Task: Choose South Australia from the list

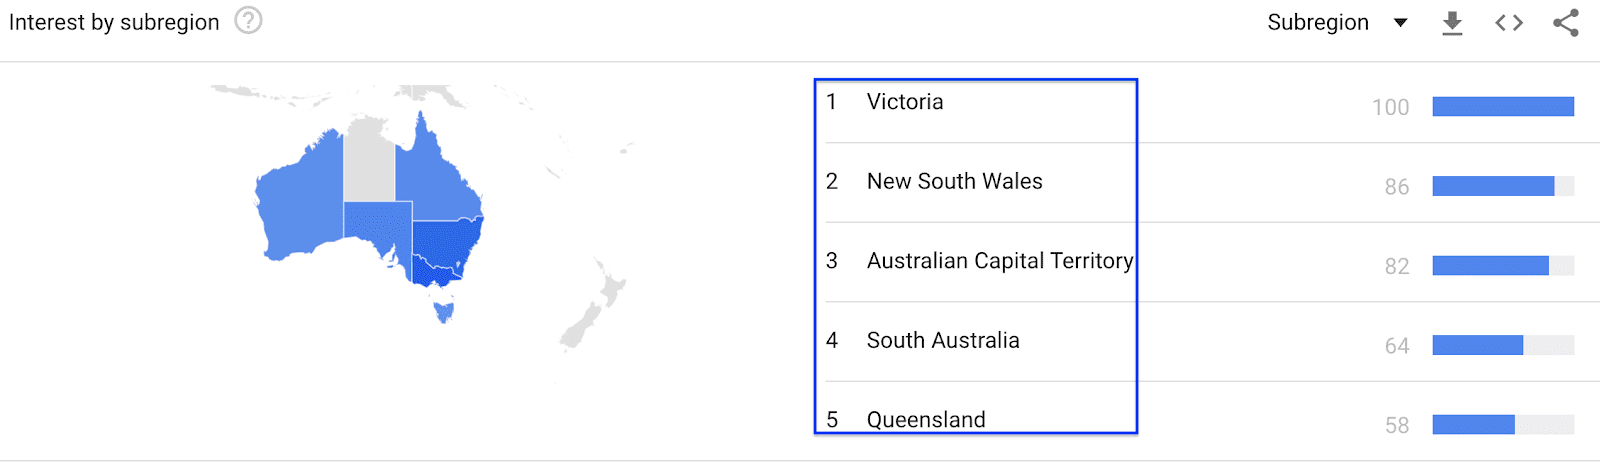Action: pyautogui.click(x=942, y=341)
